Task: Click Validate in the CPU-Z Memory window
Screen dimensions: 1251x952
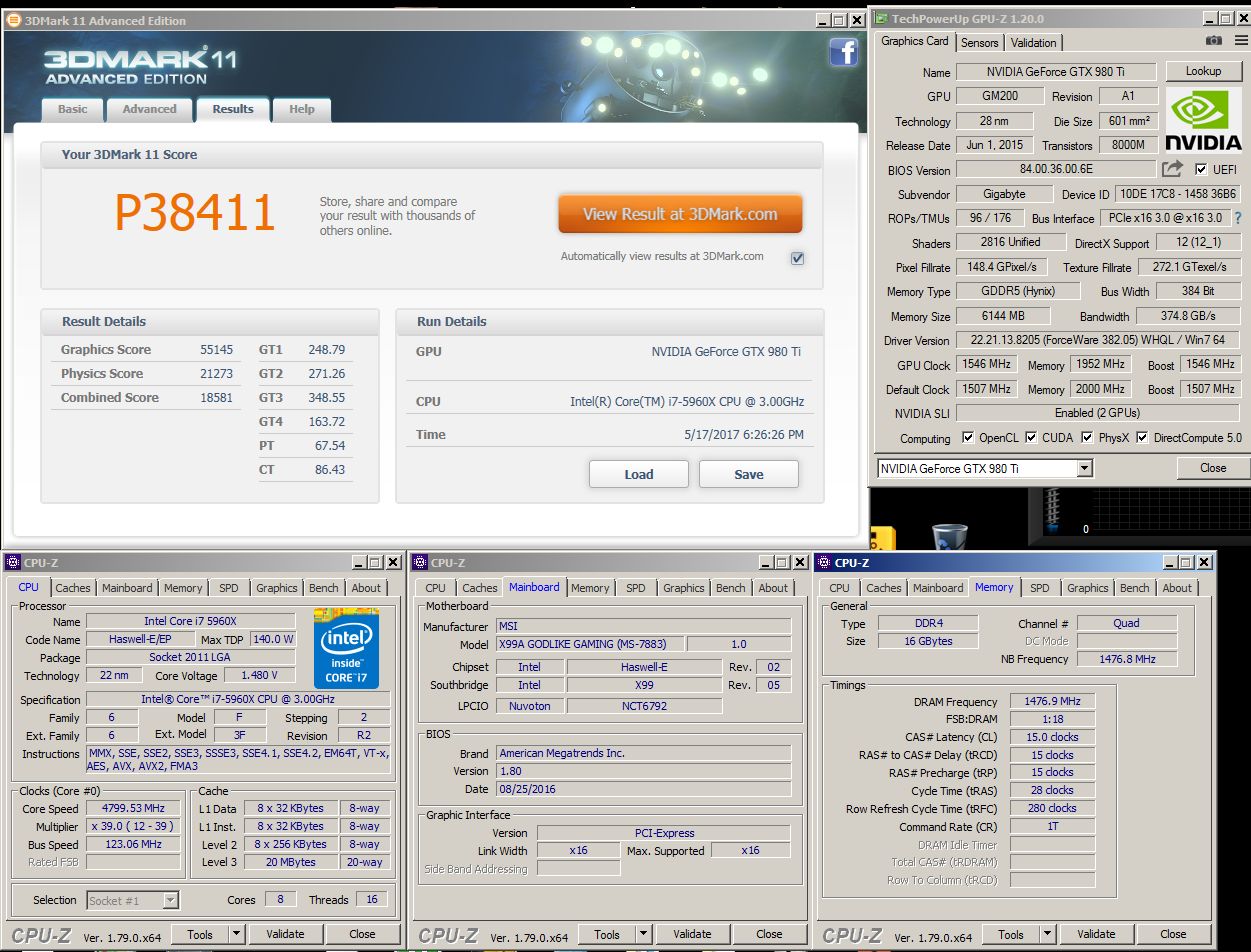Action: 1096,934
